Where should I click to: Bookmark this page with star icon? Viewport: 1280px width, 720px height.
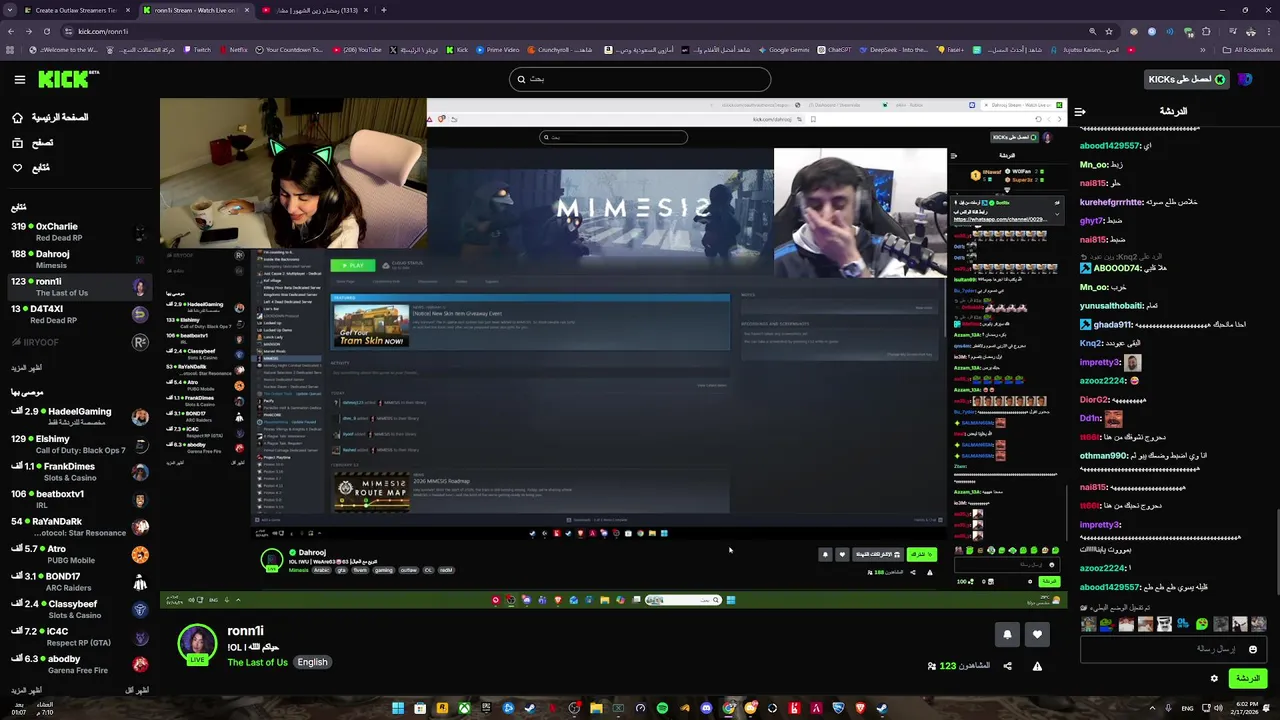point(1108,31)
